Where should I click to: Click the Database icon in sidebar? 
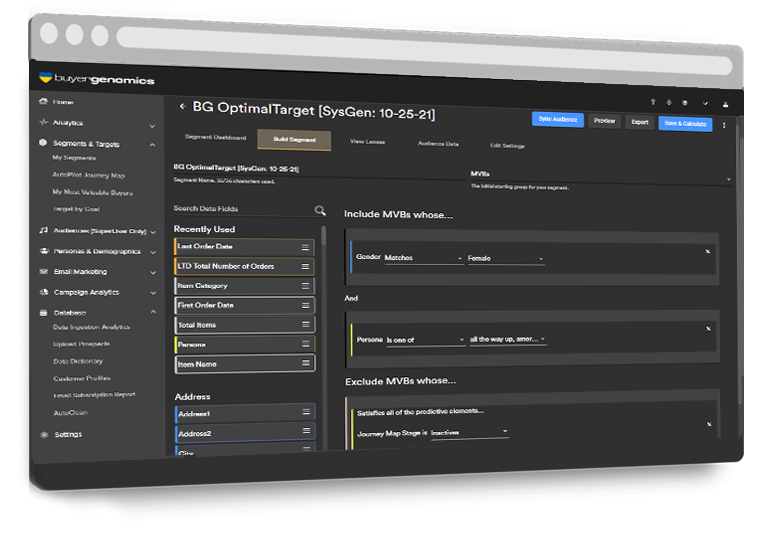pos(44,313)
